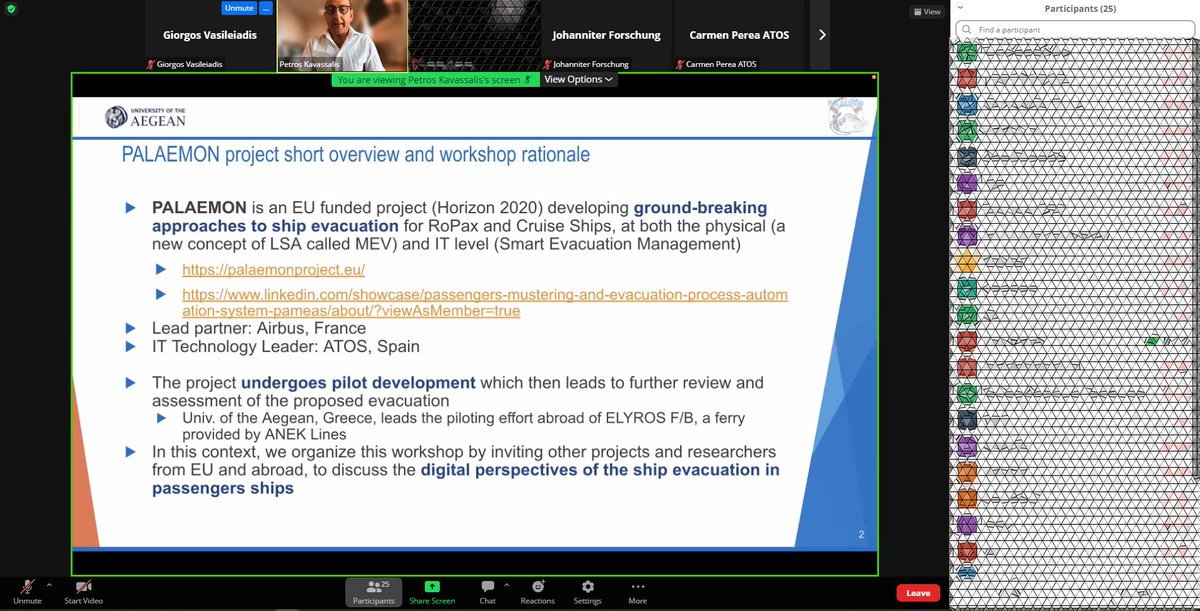Image resolution: width=1200 pixels, height=611 pixels.
Task: Open the View layout button at top right
Action: (928, 11)
